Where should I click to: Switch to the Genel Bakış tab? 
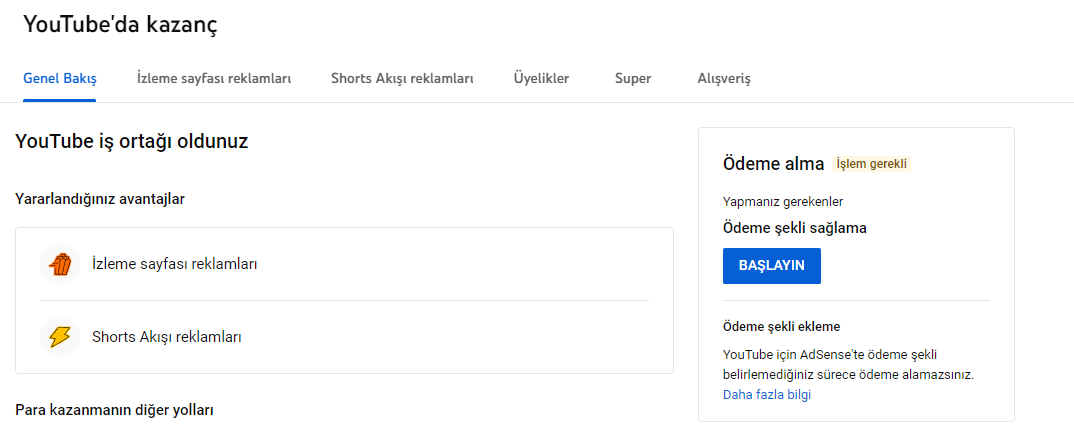[60, 79]
